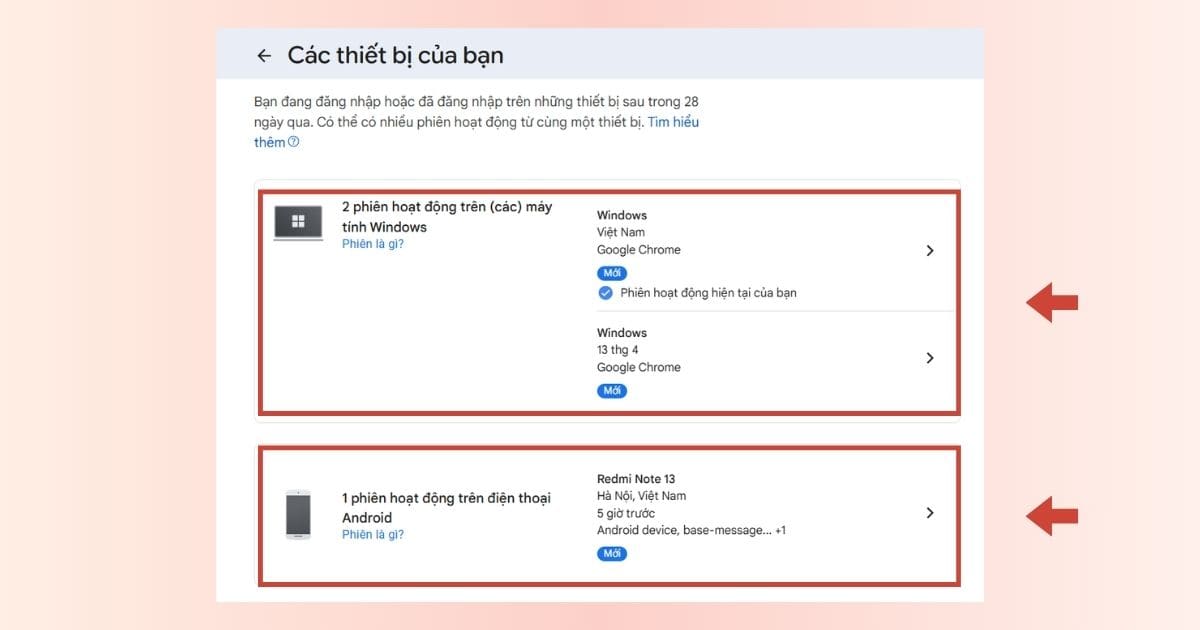Click the 'Mới' badge on the Việt Nam session
This screenshot has height=630, width=1200.
click(612, 273)
